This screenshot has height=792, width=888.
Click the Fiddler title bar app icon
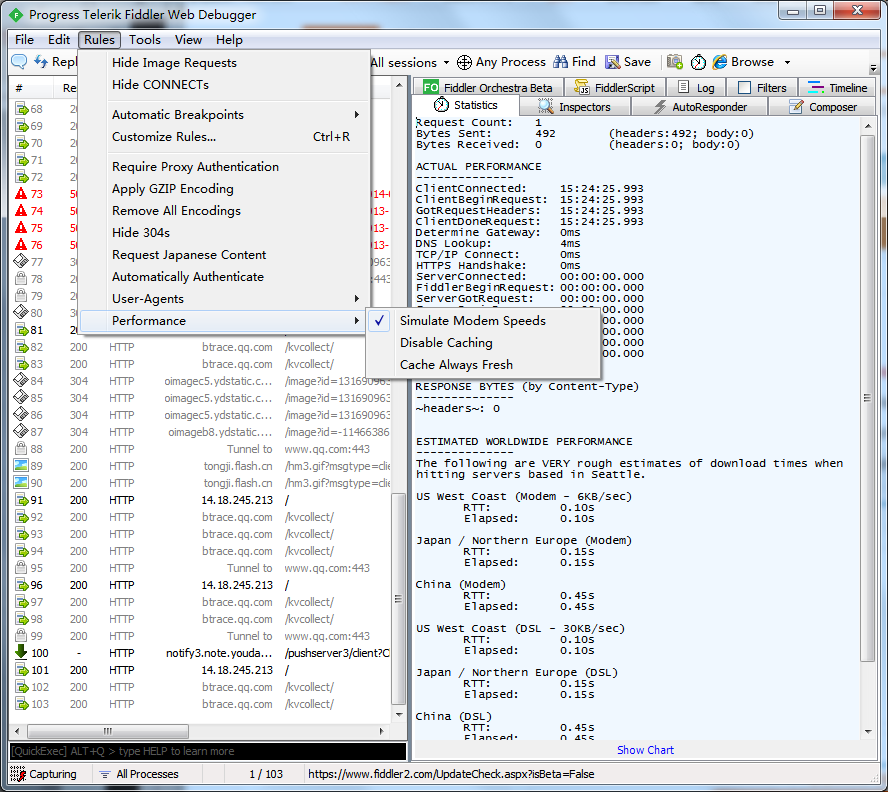pyautogui.click(x=16, y=15)
